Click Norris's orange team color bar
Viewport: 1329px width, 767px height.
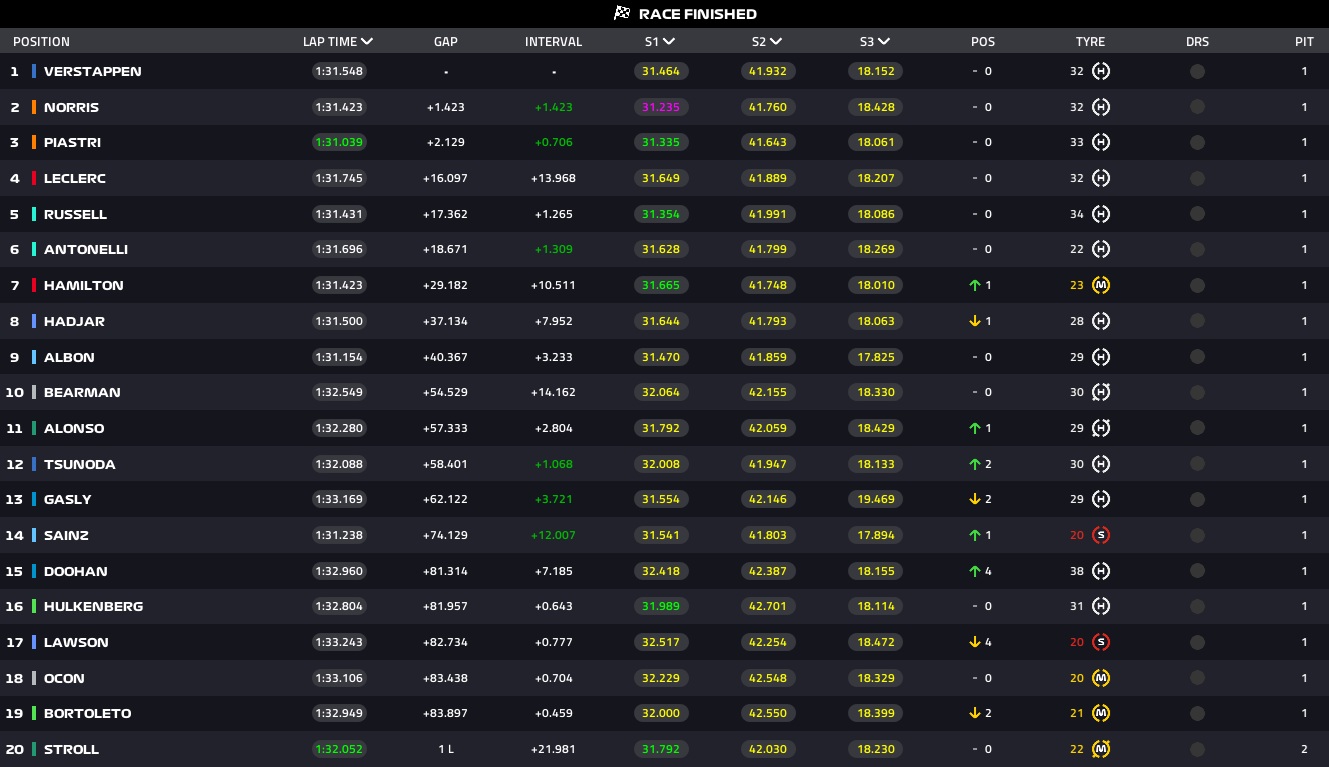[34, 107]
